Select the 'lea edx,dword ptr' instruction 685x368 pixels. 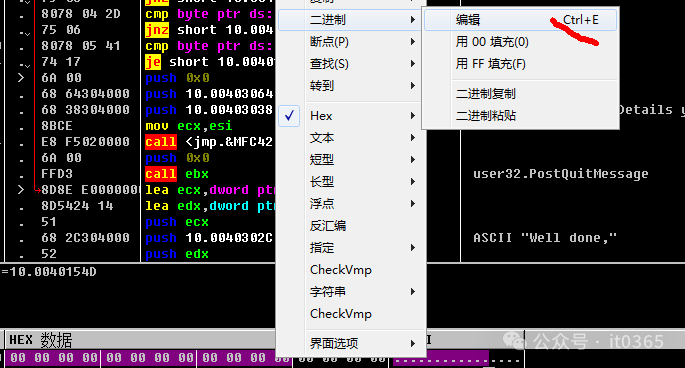coord(210,206)
